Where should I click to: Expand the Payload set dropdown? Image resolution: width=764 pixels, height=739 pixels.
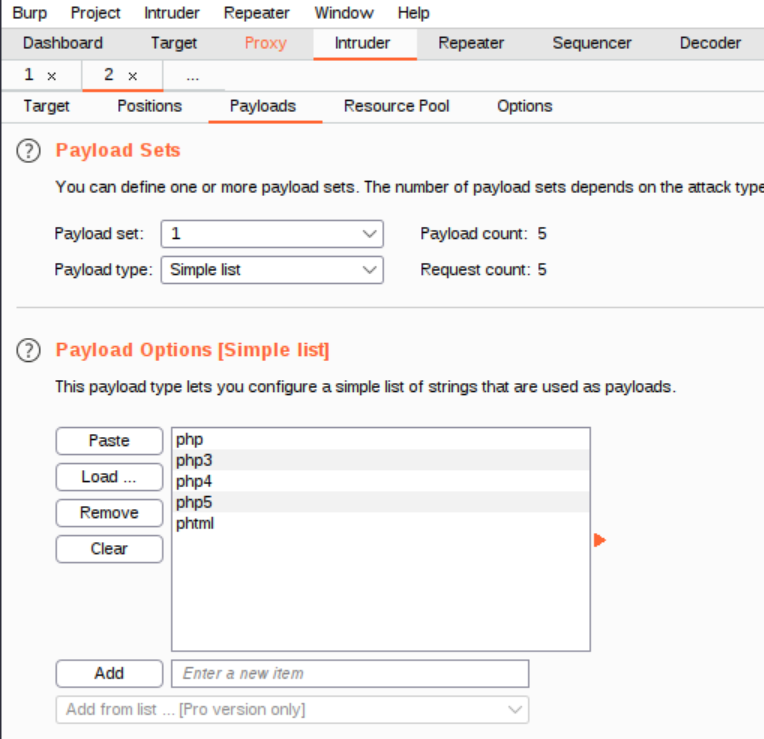pos(271,234)
